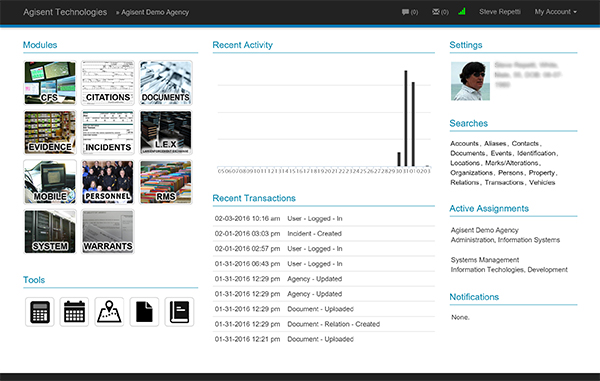Launch the blank document tool
Viewport: 600px width, 381px height.
144,312
